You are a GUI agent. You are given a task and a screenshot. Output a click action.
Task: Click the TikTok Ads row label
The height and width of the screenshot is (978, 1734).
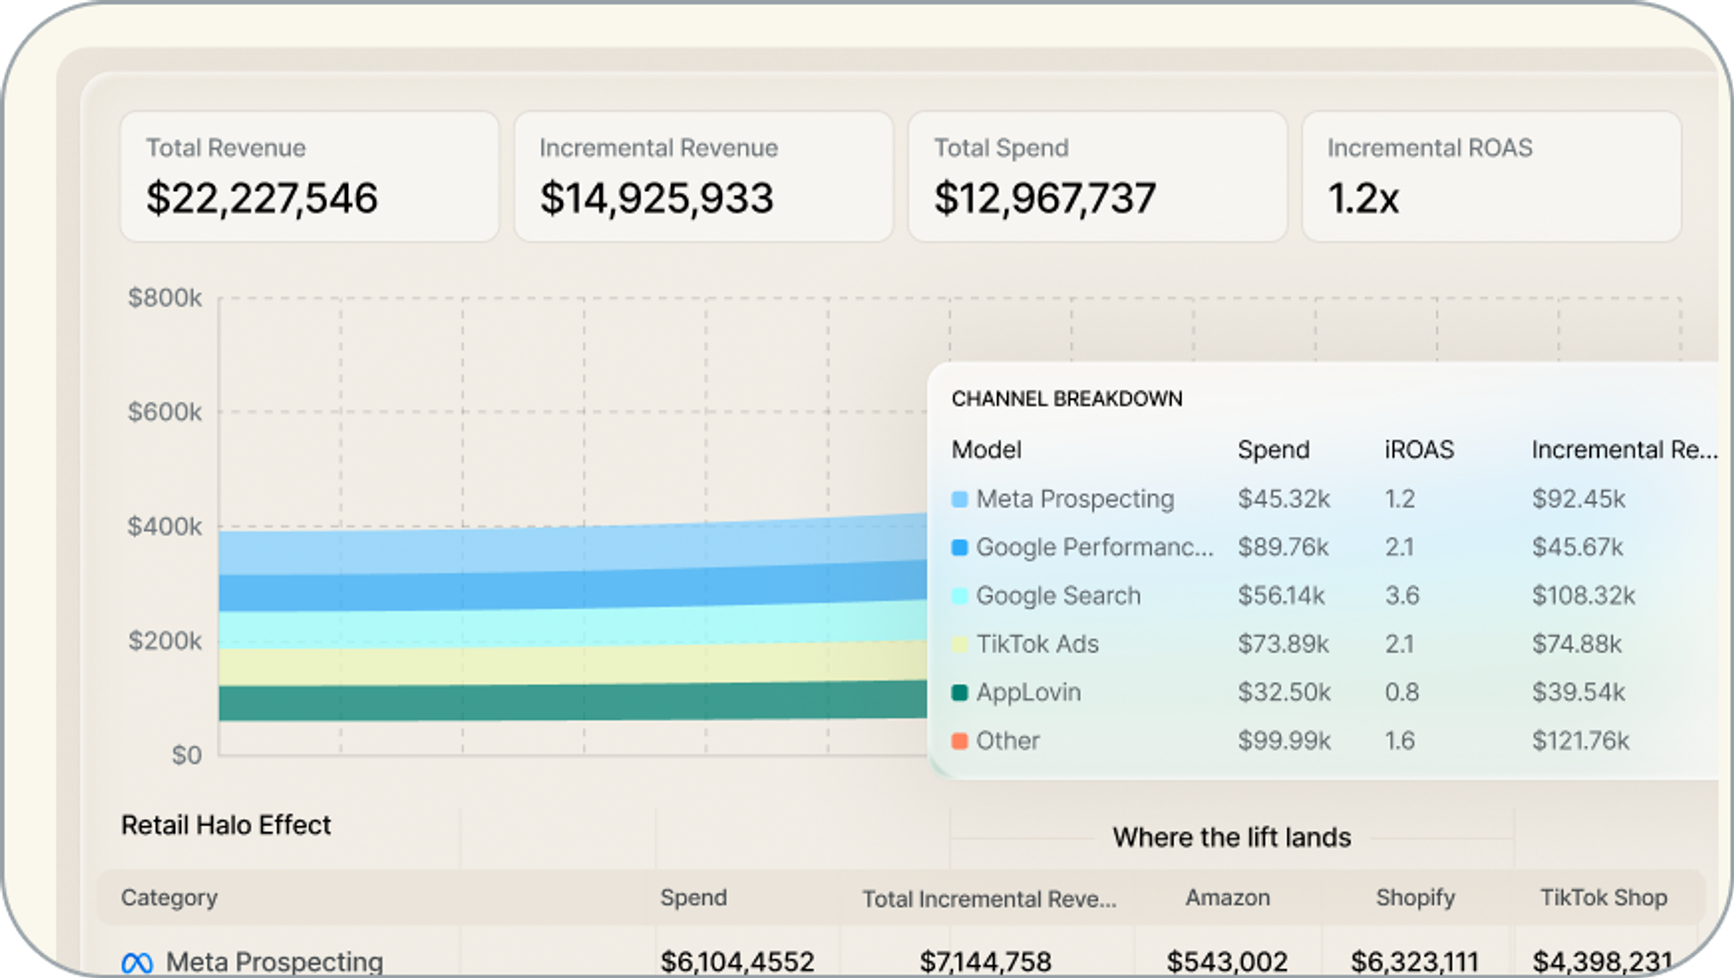[1037, 644]
